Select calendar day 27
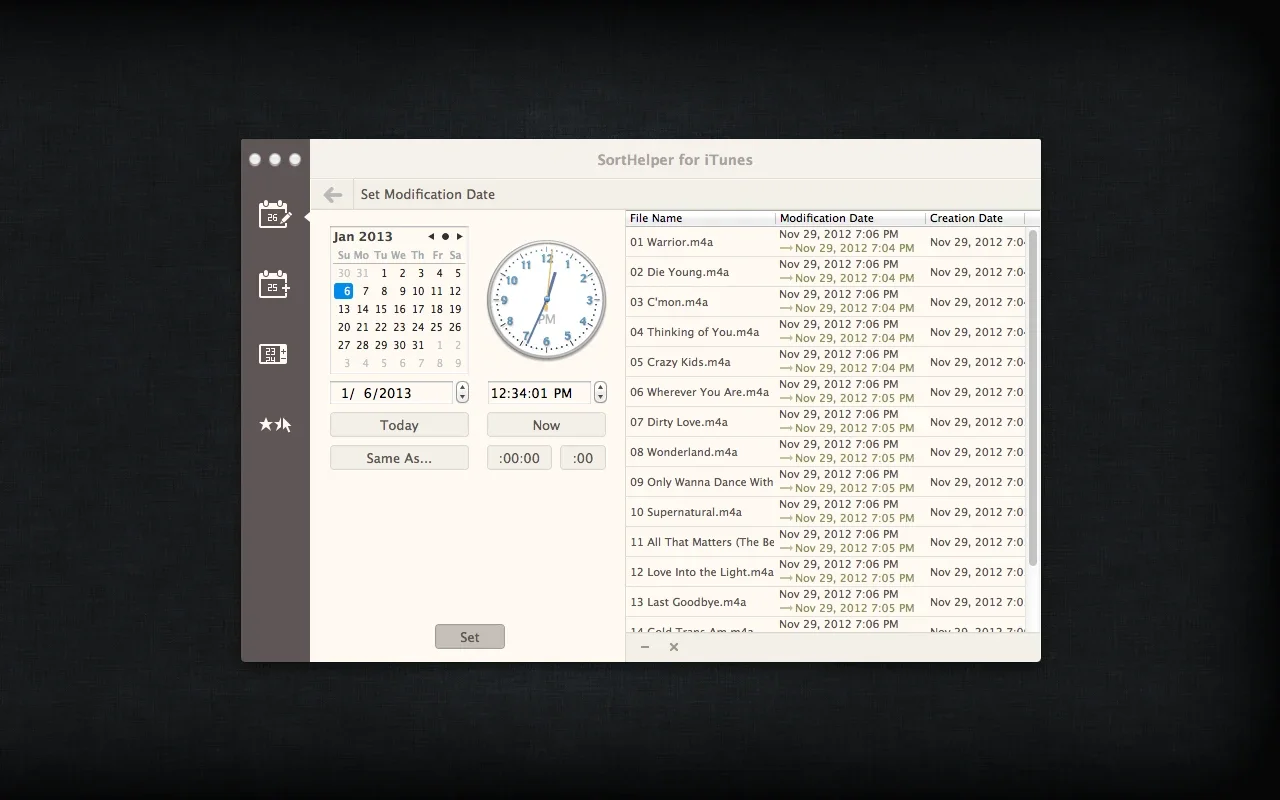The width and height of the screenshot is (1280, 800). point(344,345)
